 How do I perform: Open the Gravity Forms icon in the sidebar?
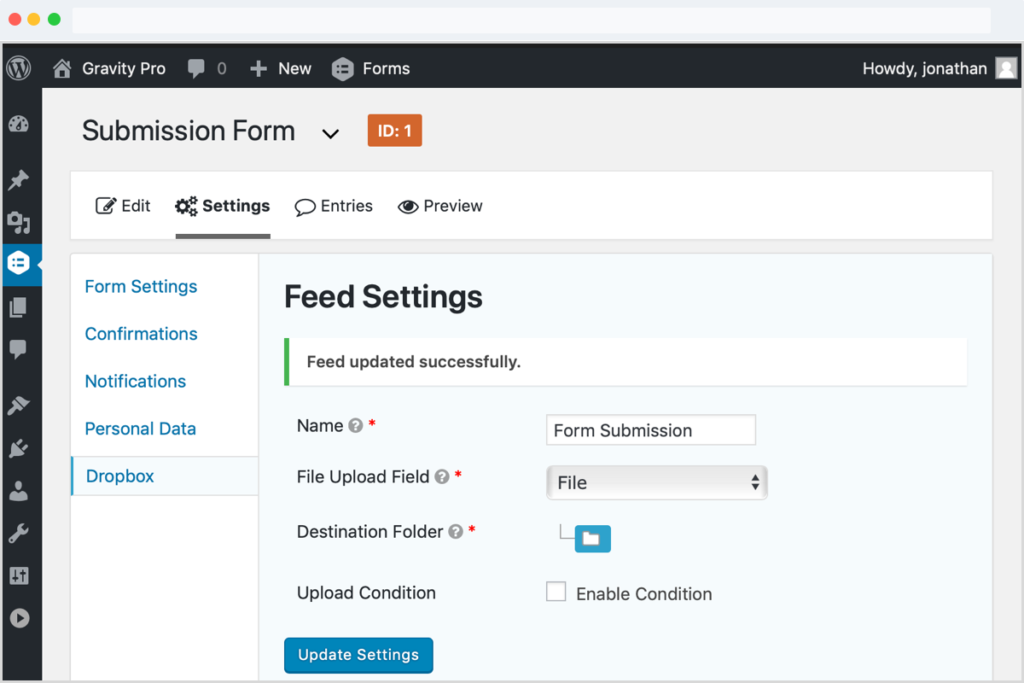click(x=20, y=263)
